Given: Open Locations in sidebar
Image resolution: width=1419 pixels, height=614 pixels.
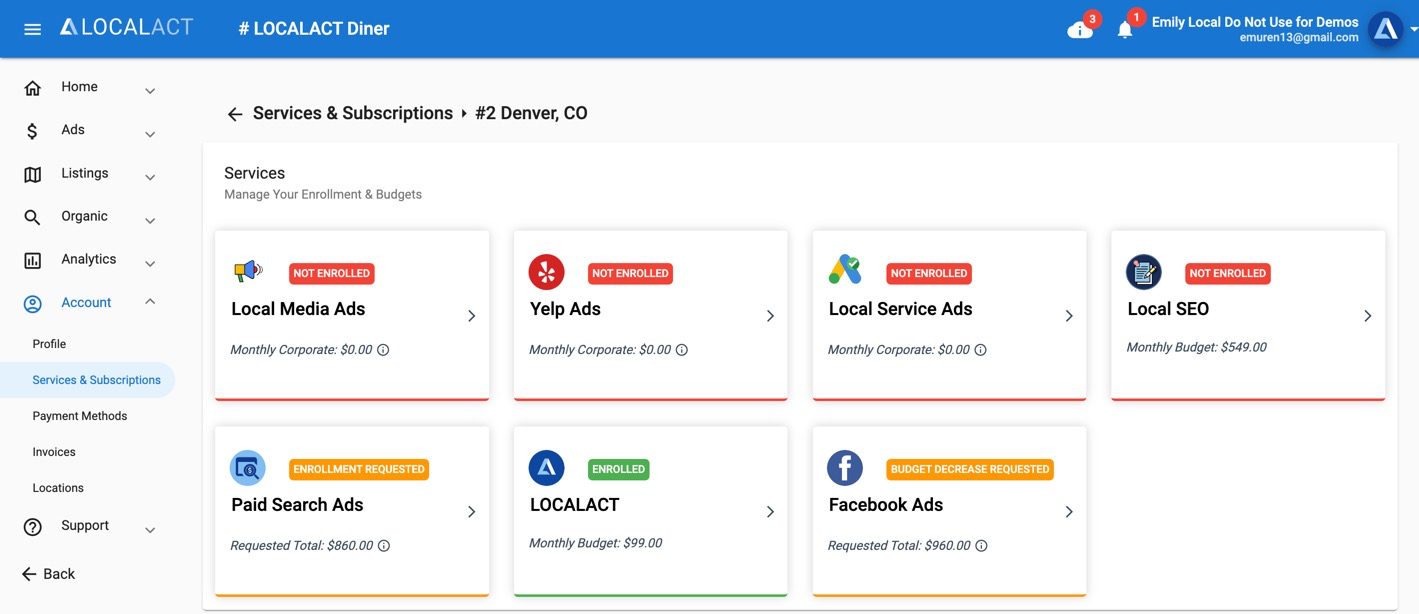Looking at the screenshot, I should (x=58, y=488).
